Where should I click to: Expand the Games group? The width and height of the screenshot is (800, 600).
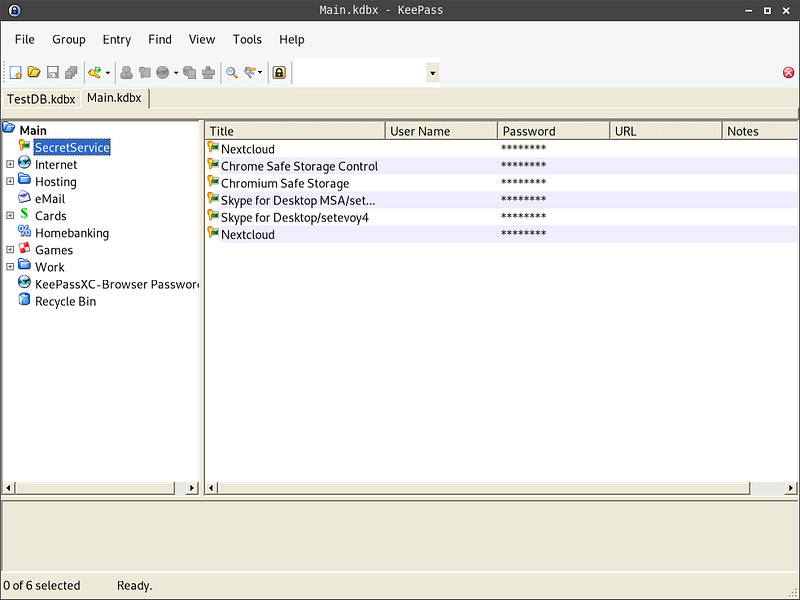(10, 249)
